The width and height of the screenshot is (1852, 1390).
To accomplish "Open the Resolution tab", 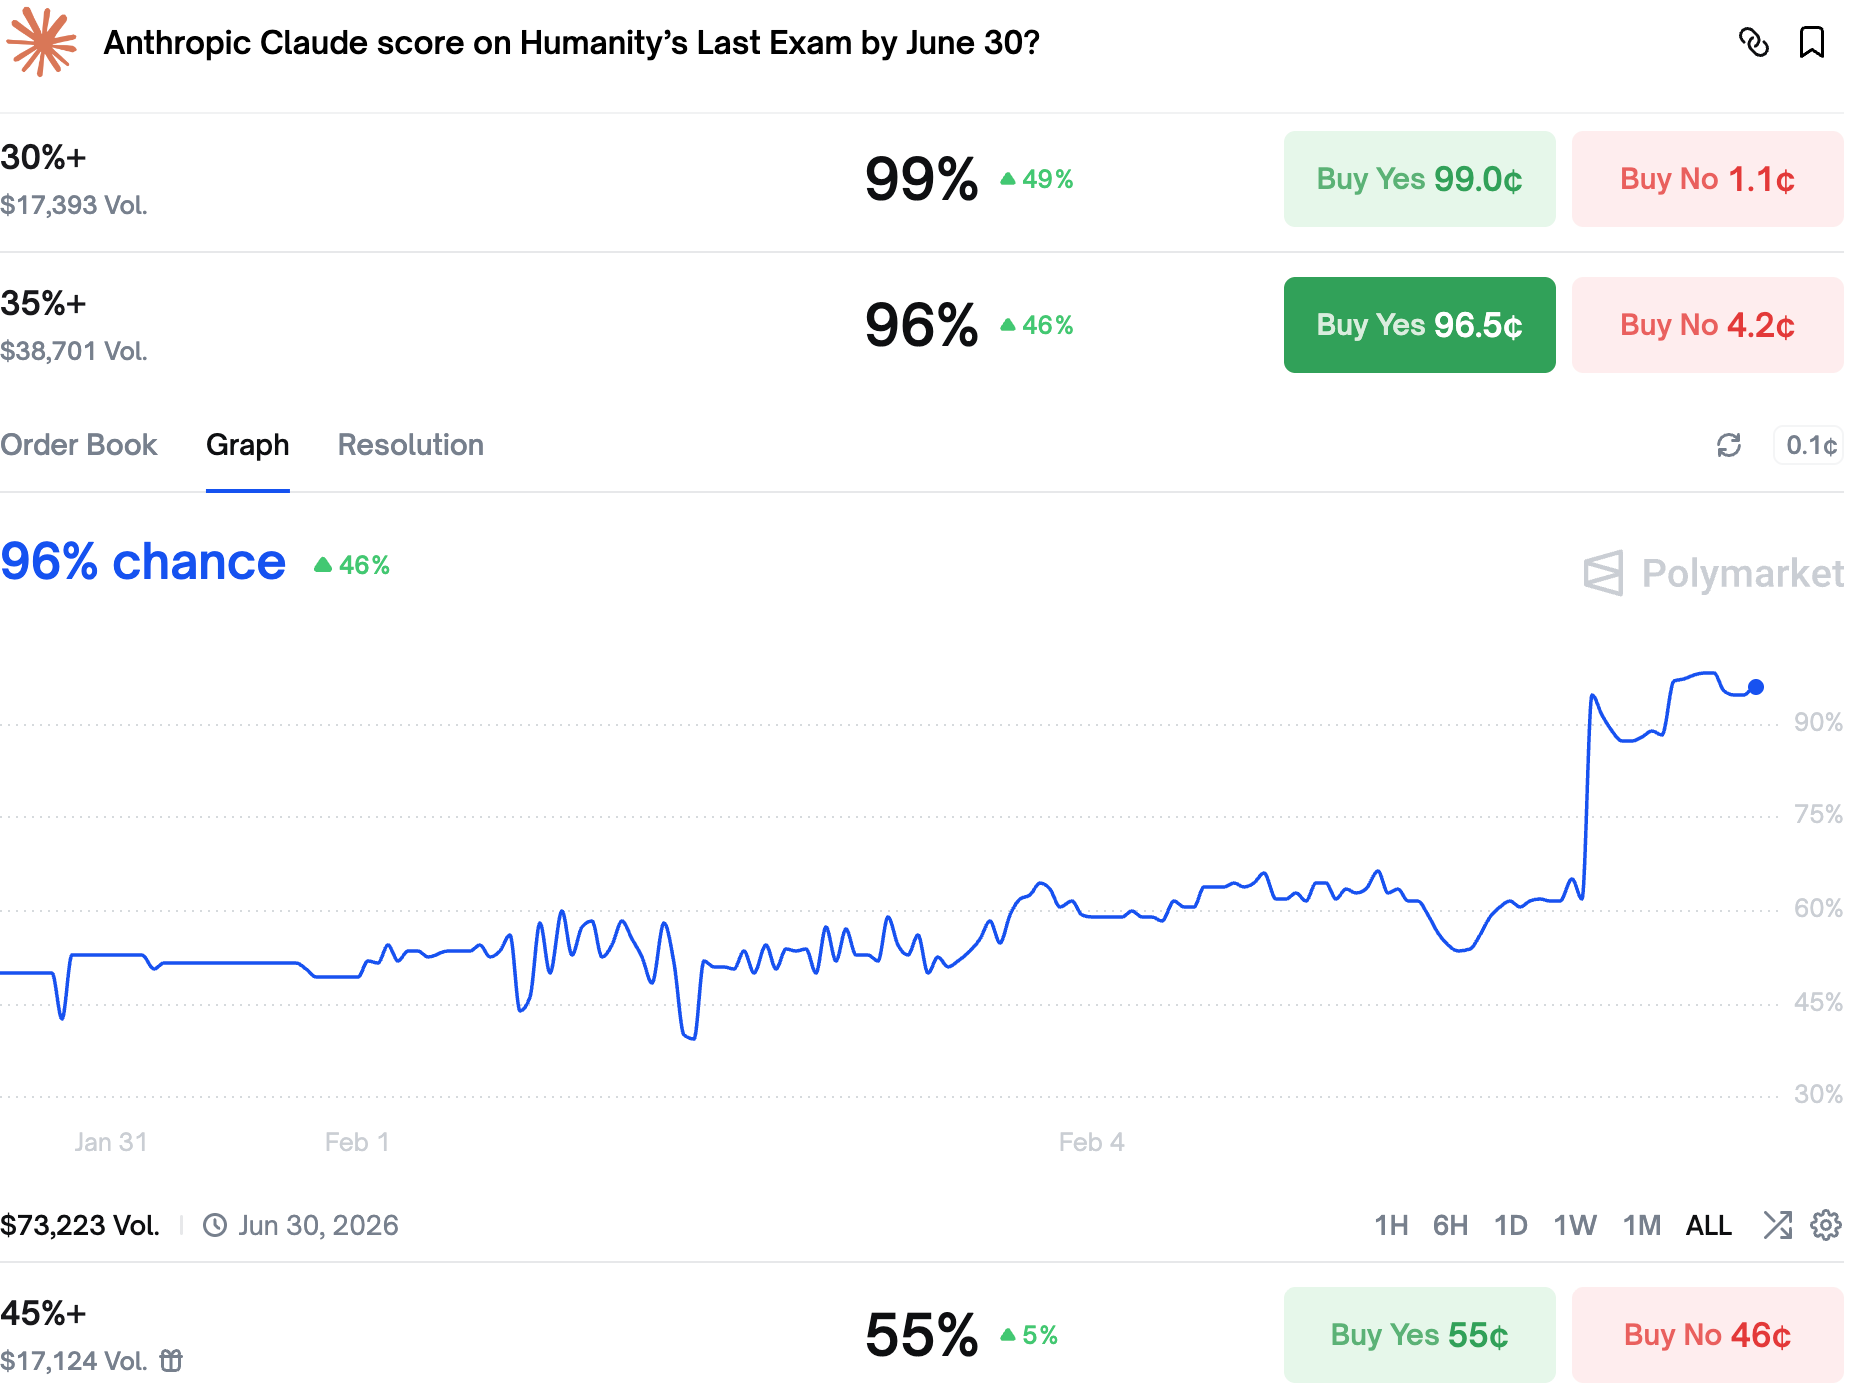I will tap(410, 445).
